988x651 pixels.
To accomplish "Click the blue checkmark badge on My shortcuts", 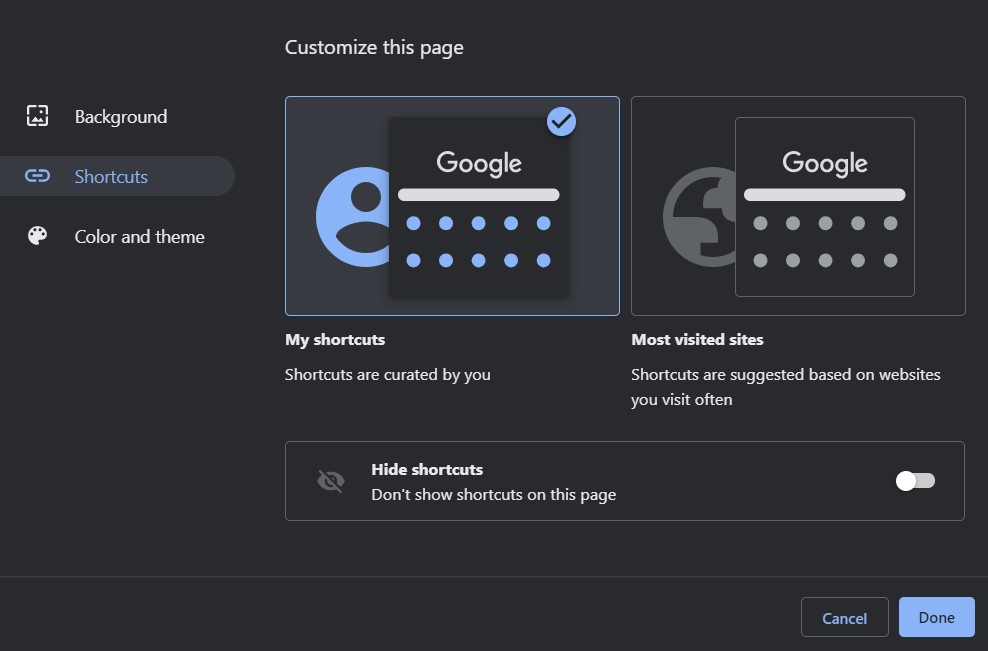I will click(561, 122).
